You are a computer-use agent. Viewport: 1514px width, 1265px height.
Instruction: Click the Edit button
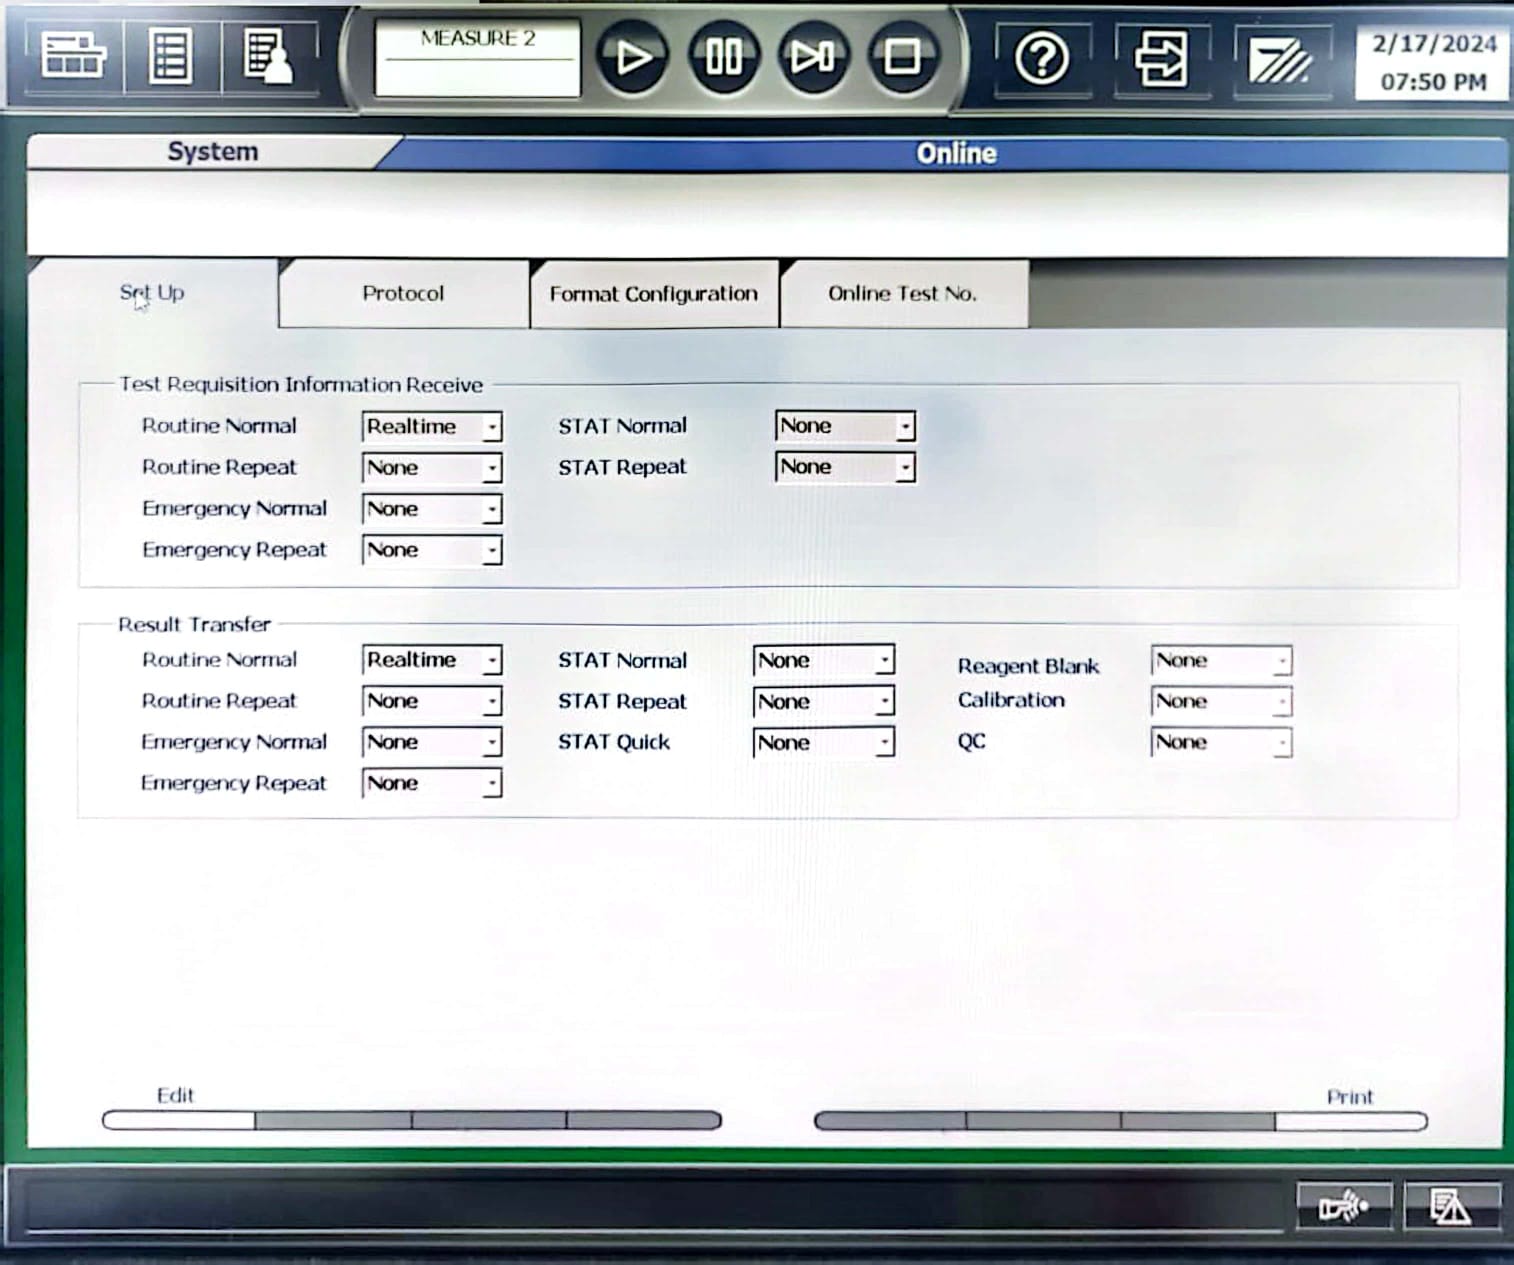[178, 1120]
